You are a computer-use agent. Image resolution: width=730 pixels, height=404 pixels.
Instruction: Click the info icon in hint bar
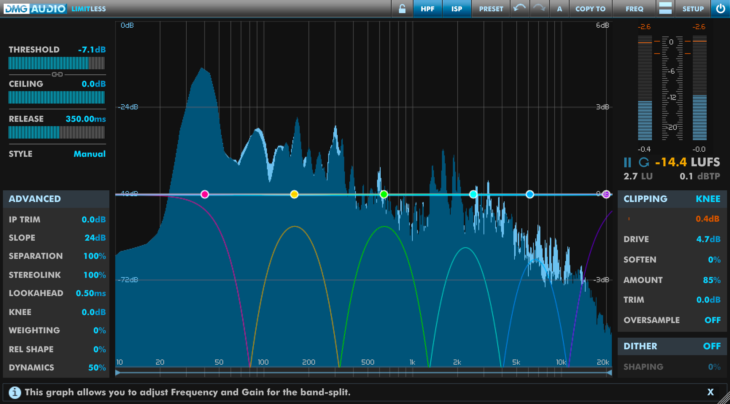pos(14,392)
